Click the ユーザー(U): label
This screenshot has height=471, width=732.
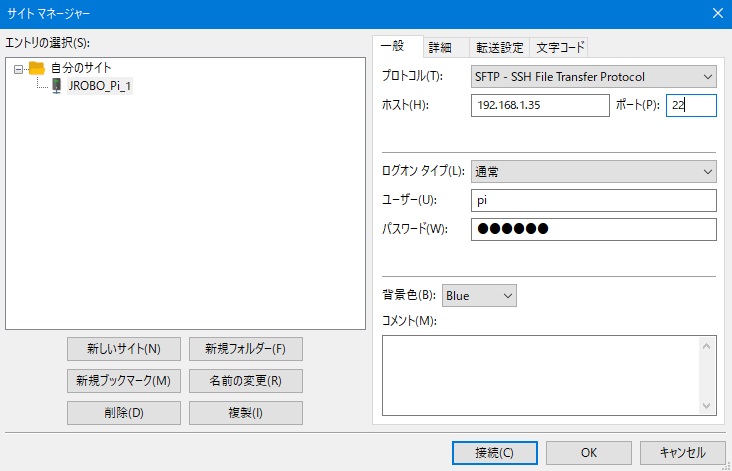[x=409, y=200]
